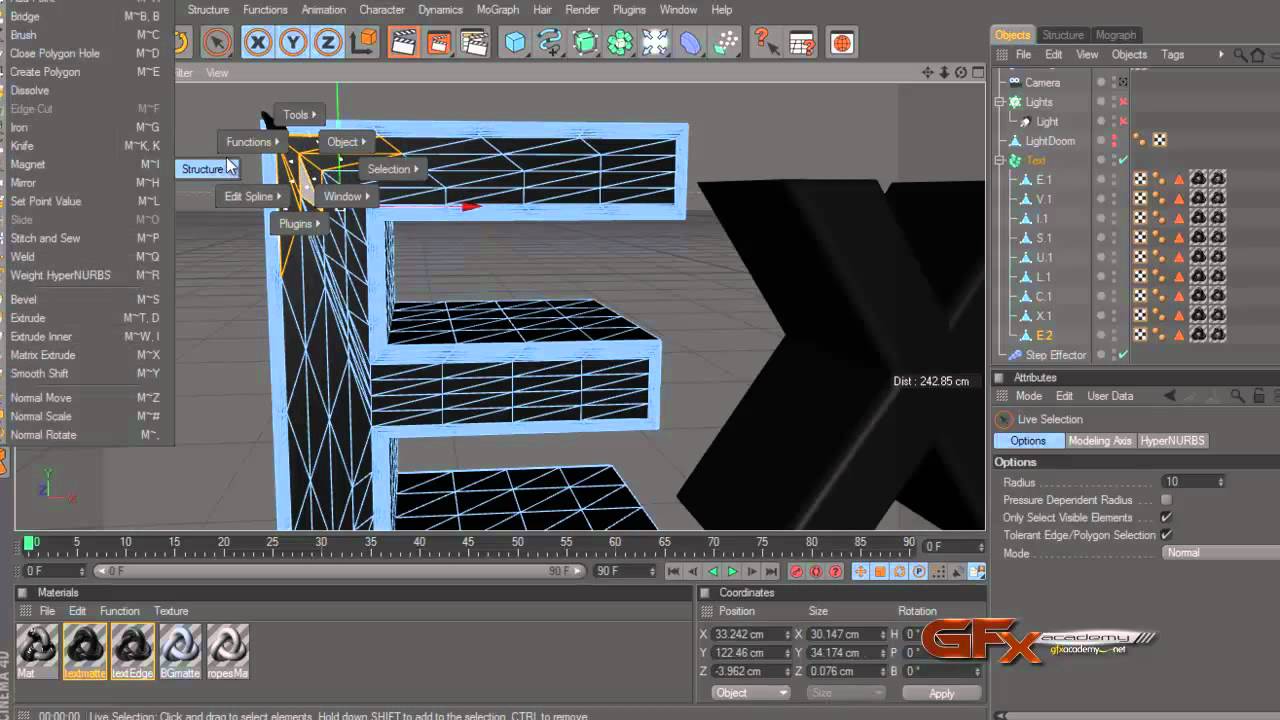1280x720 pixels.
Task: Open the globe content browser icon
Action: (842, 43)
